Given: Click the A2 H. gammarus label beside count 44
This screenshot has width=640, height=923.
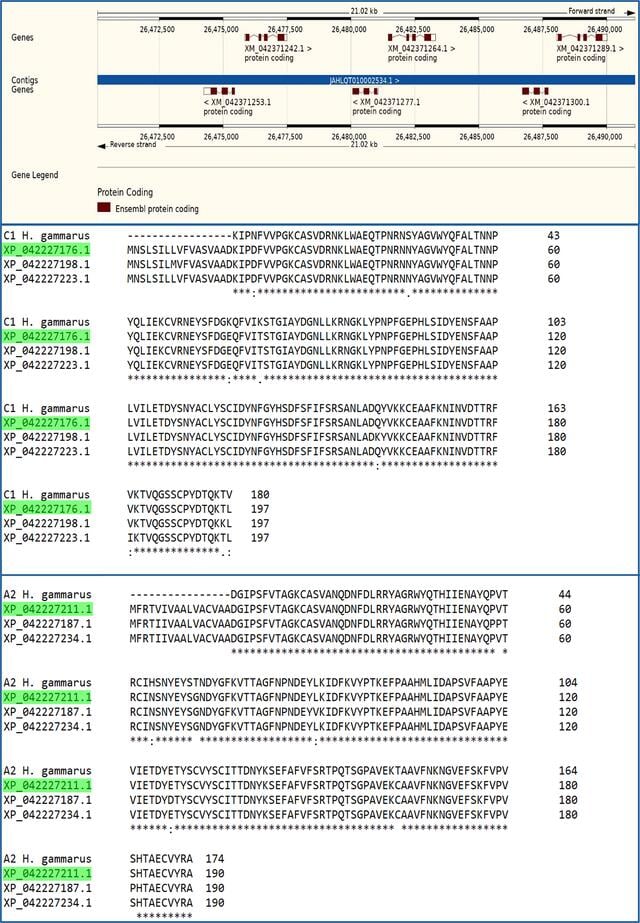Looking at the screenshot, I should (x=48, y=595).
